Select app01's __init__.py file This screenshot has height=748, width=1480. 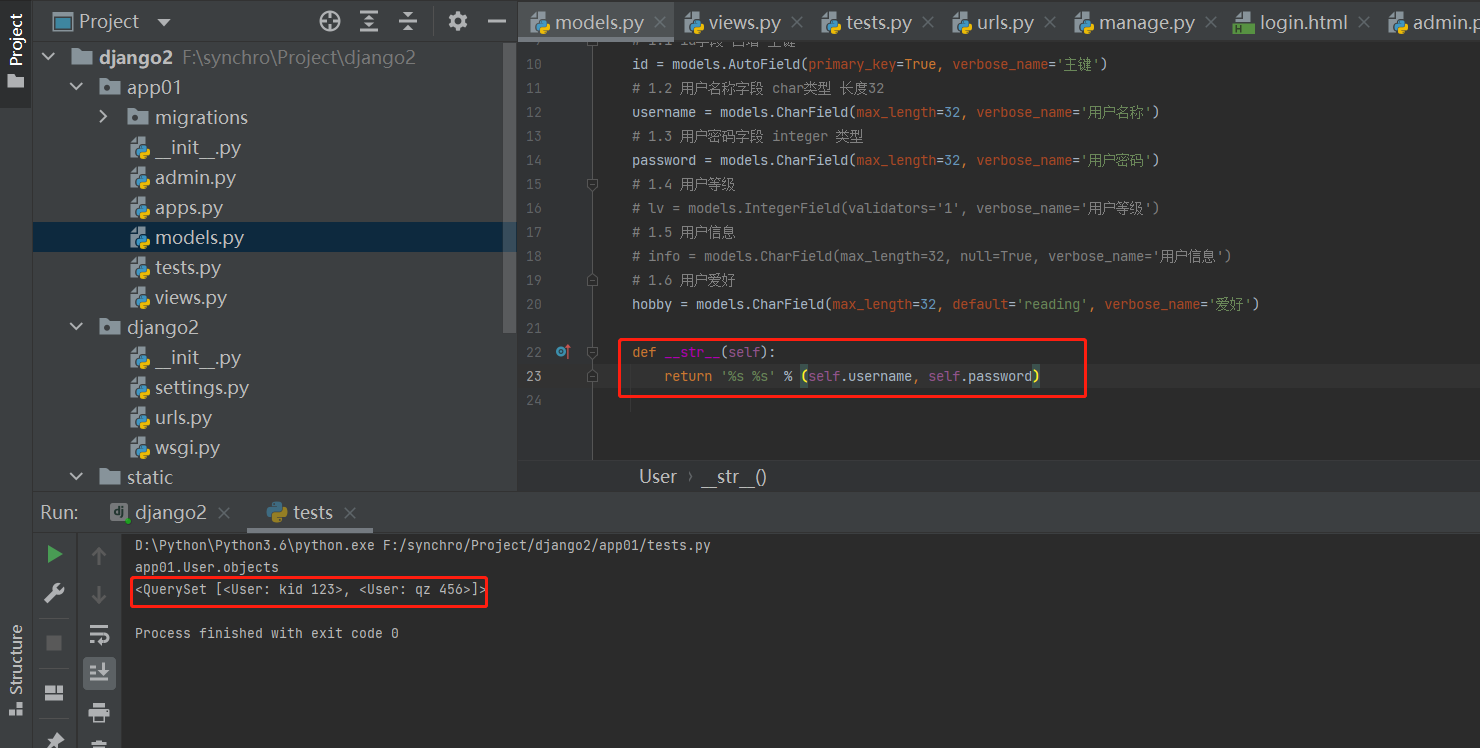(x=197, y=148)
